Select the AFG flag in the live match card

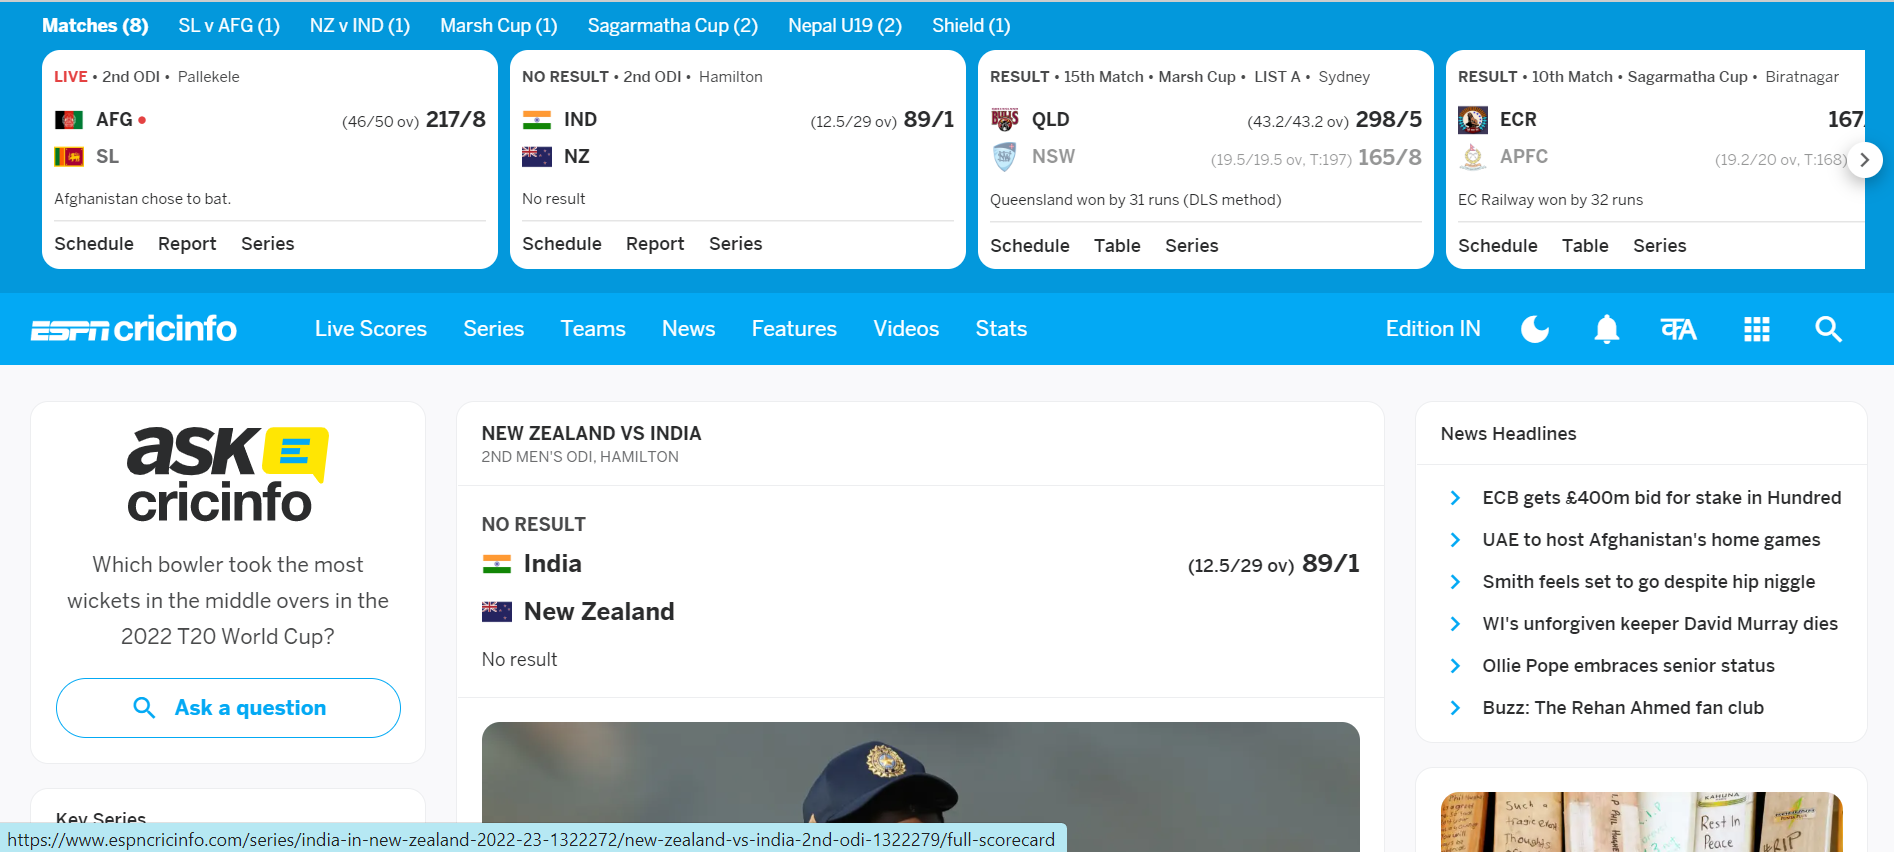point(69,120)
